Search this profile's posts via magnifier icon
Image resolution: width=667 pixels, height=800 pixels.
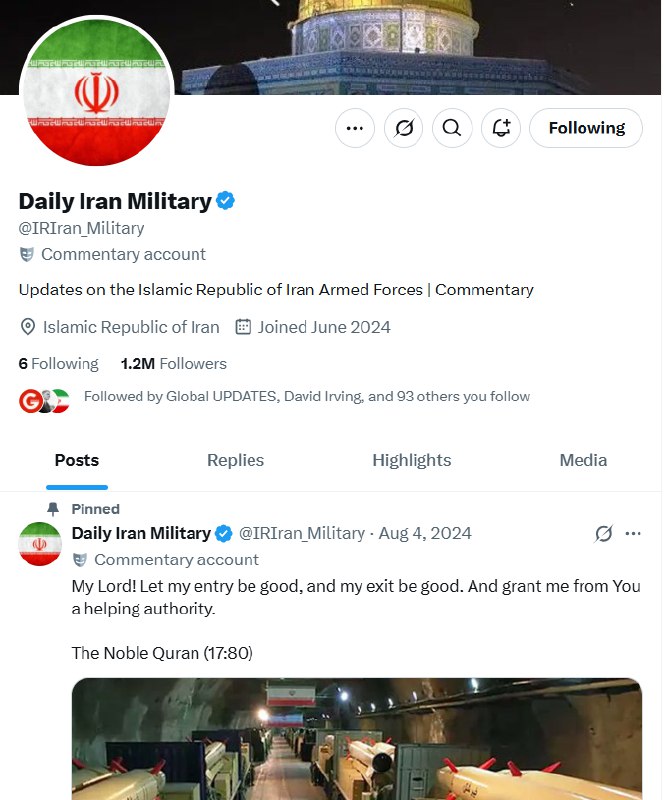(452, 128)
